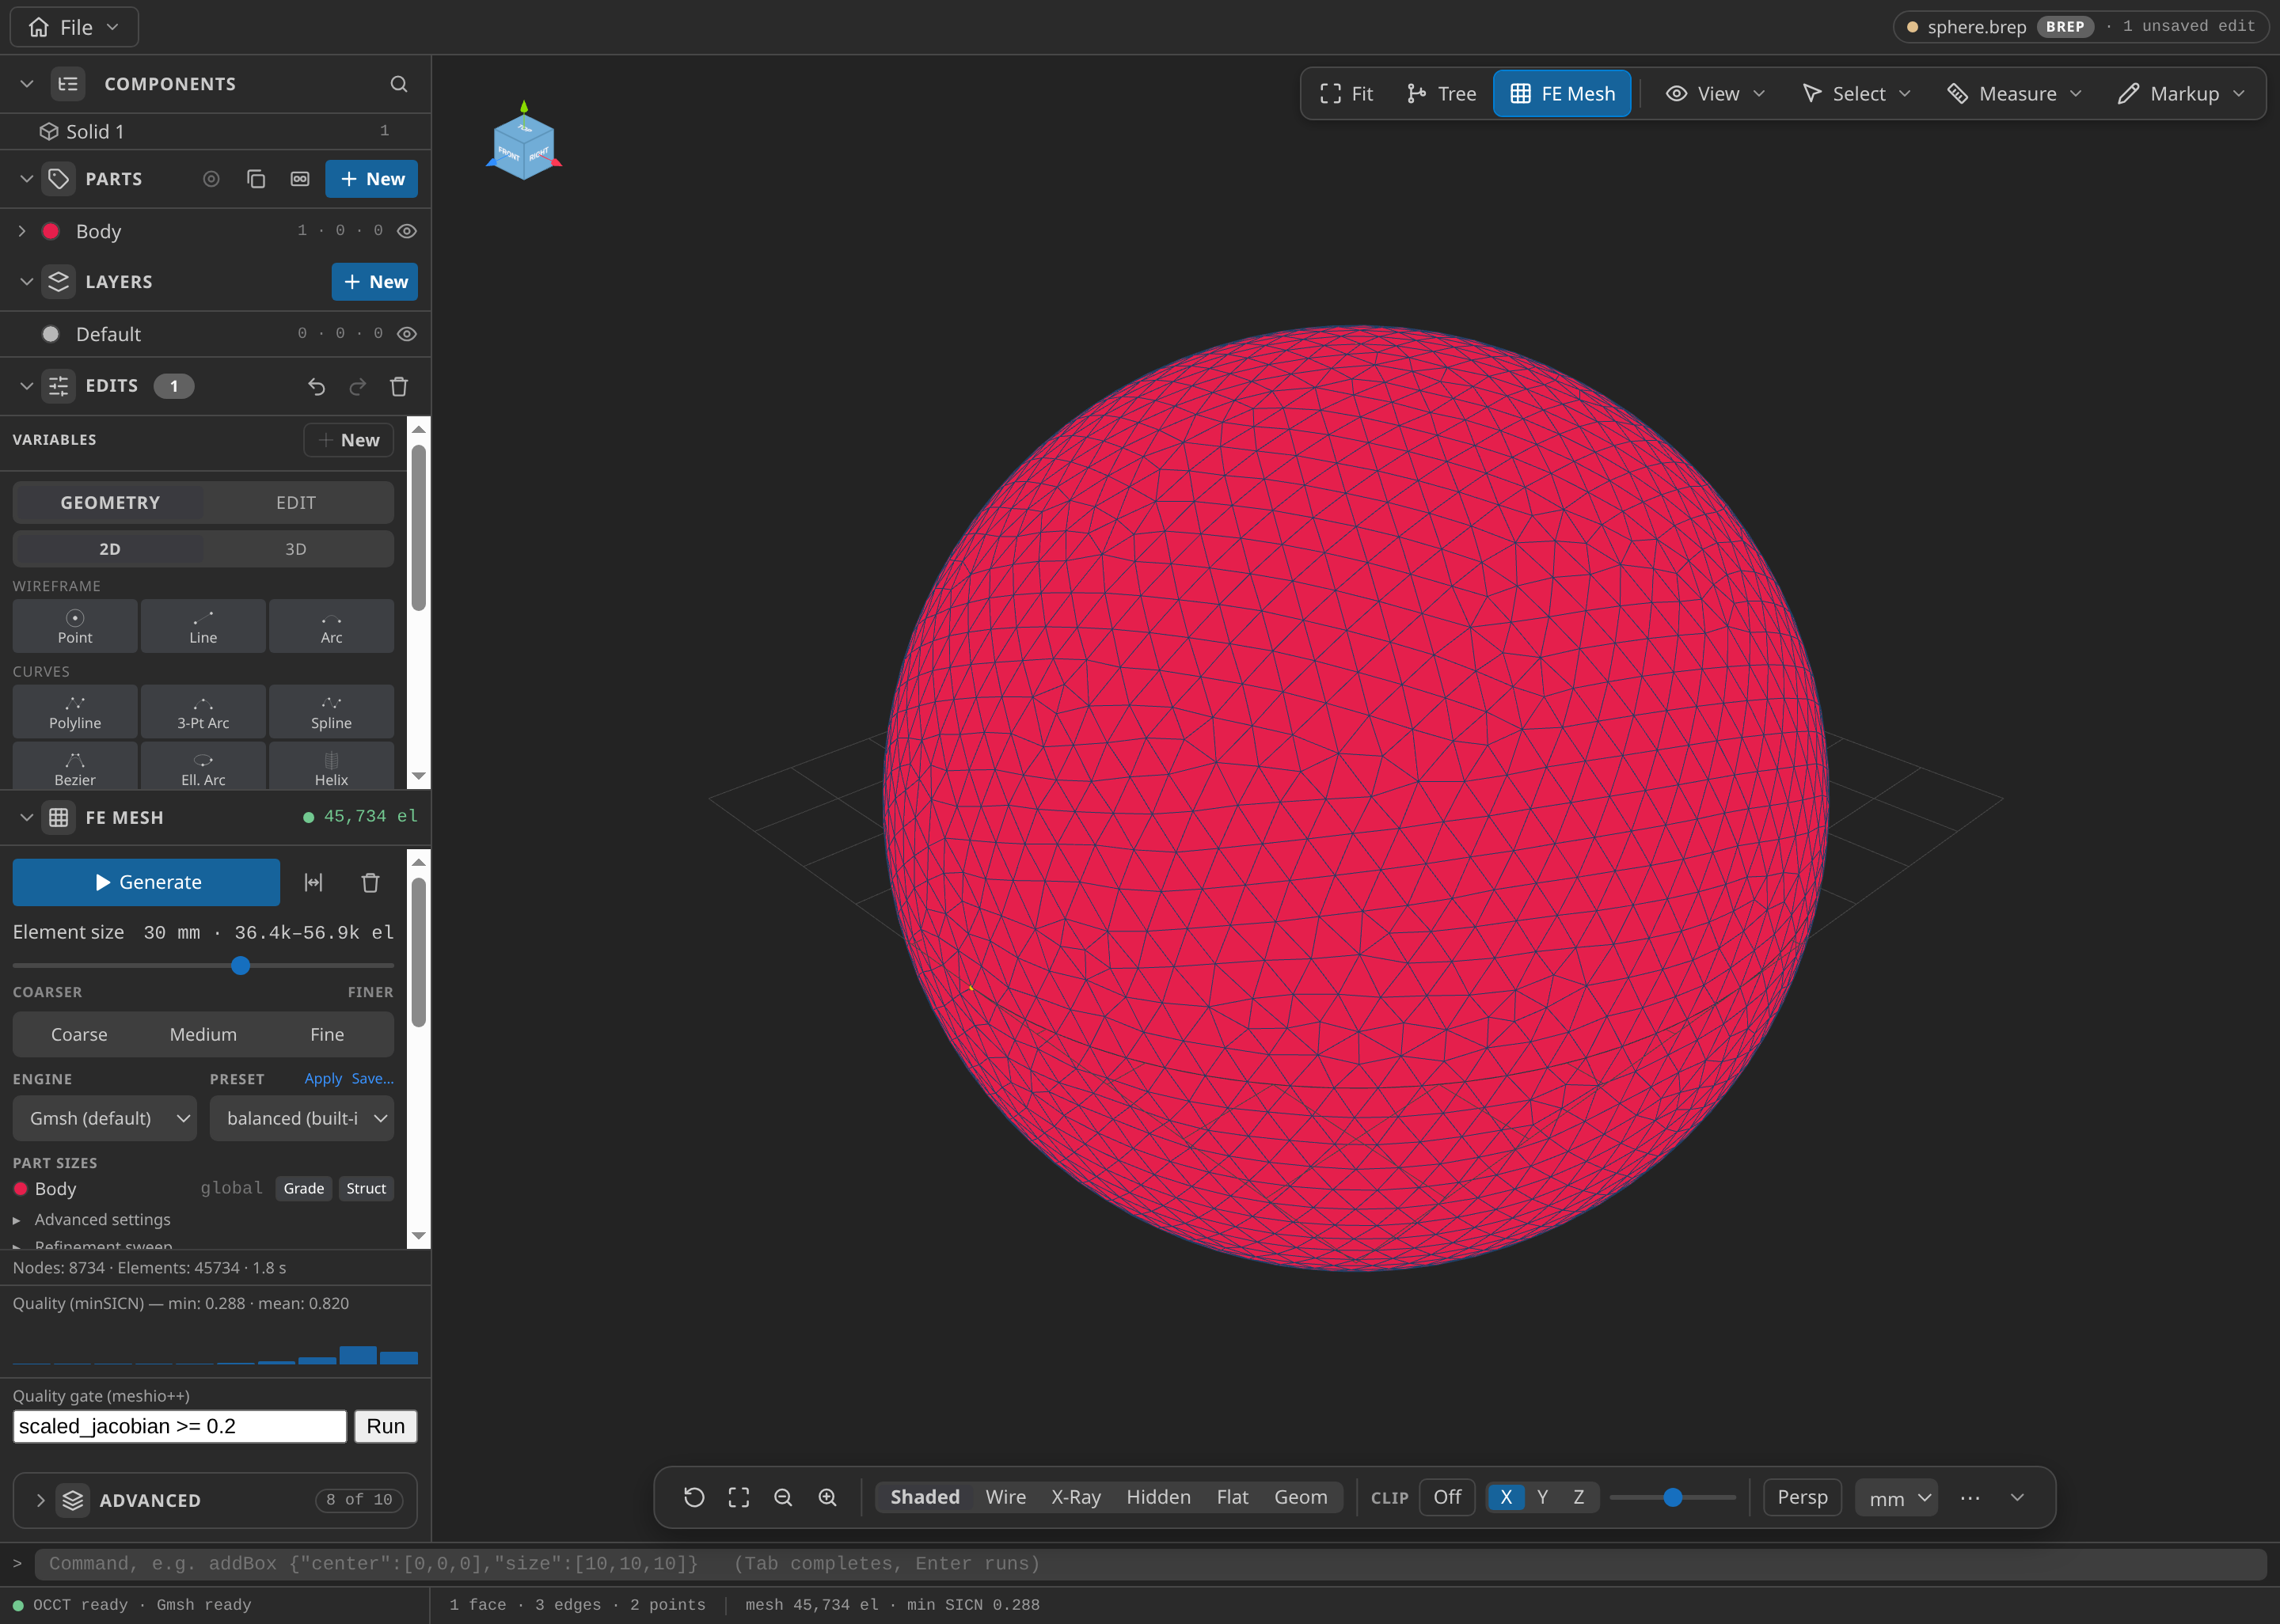Toggle clip Off button
Viewport: 2280px width, 1624px height.
coord(1447,1497)
